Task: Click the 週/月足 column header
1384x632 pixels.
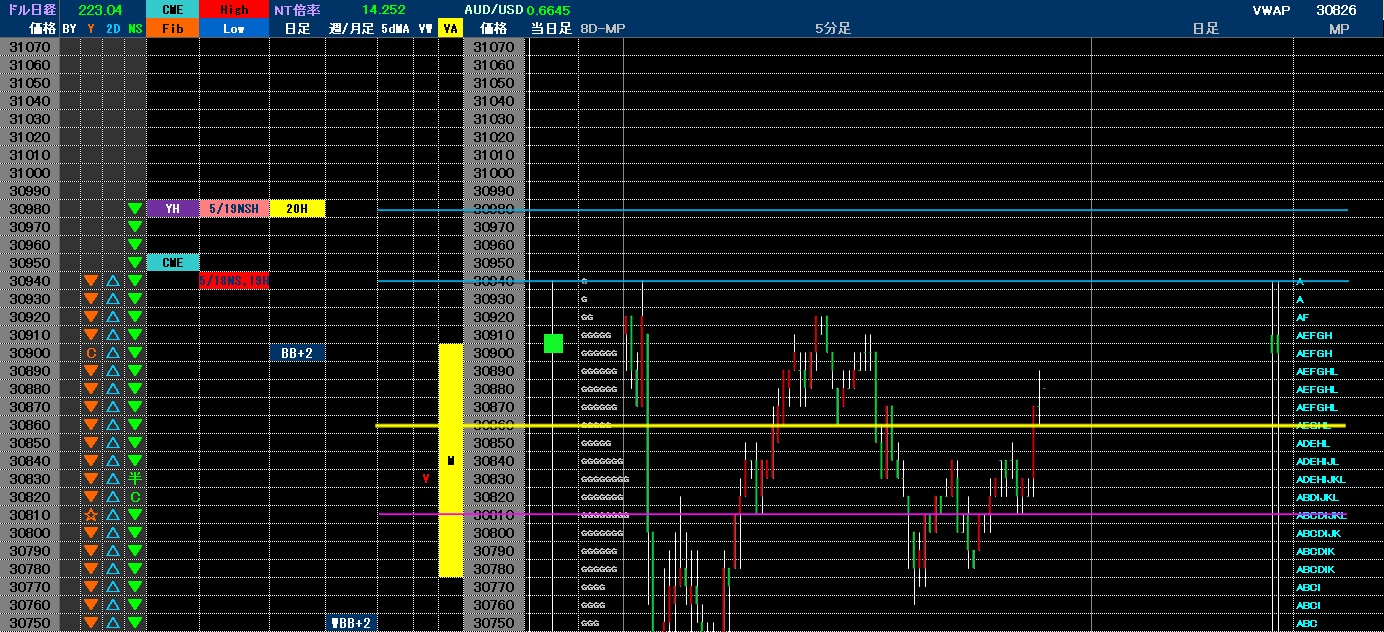Action: point(351,28)
